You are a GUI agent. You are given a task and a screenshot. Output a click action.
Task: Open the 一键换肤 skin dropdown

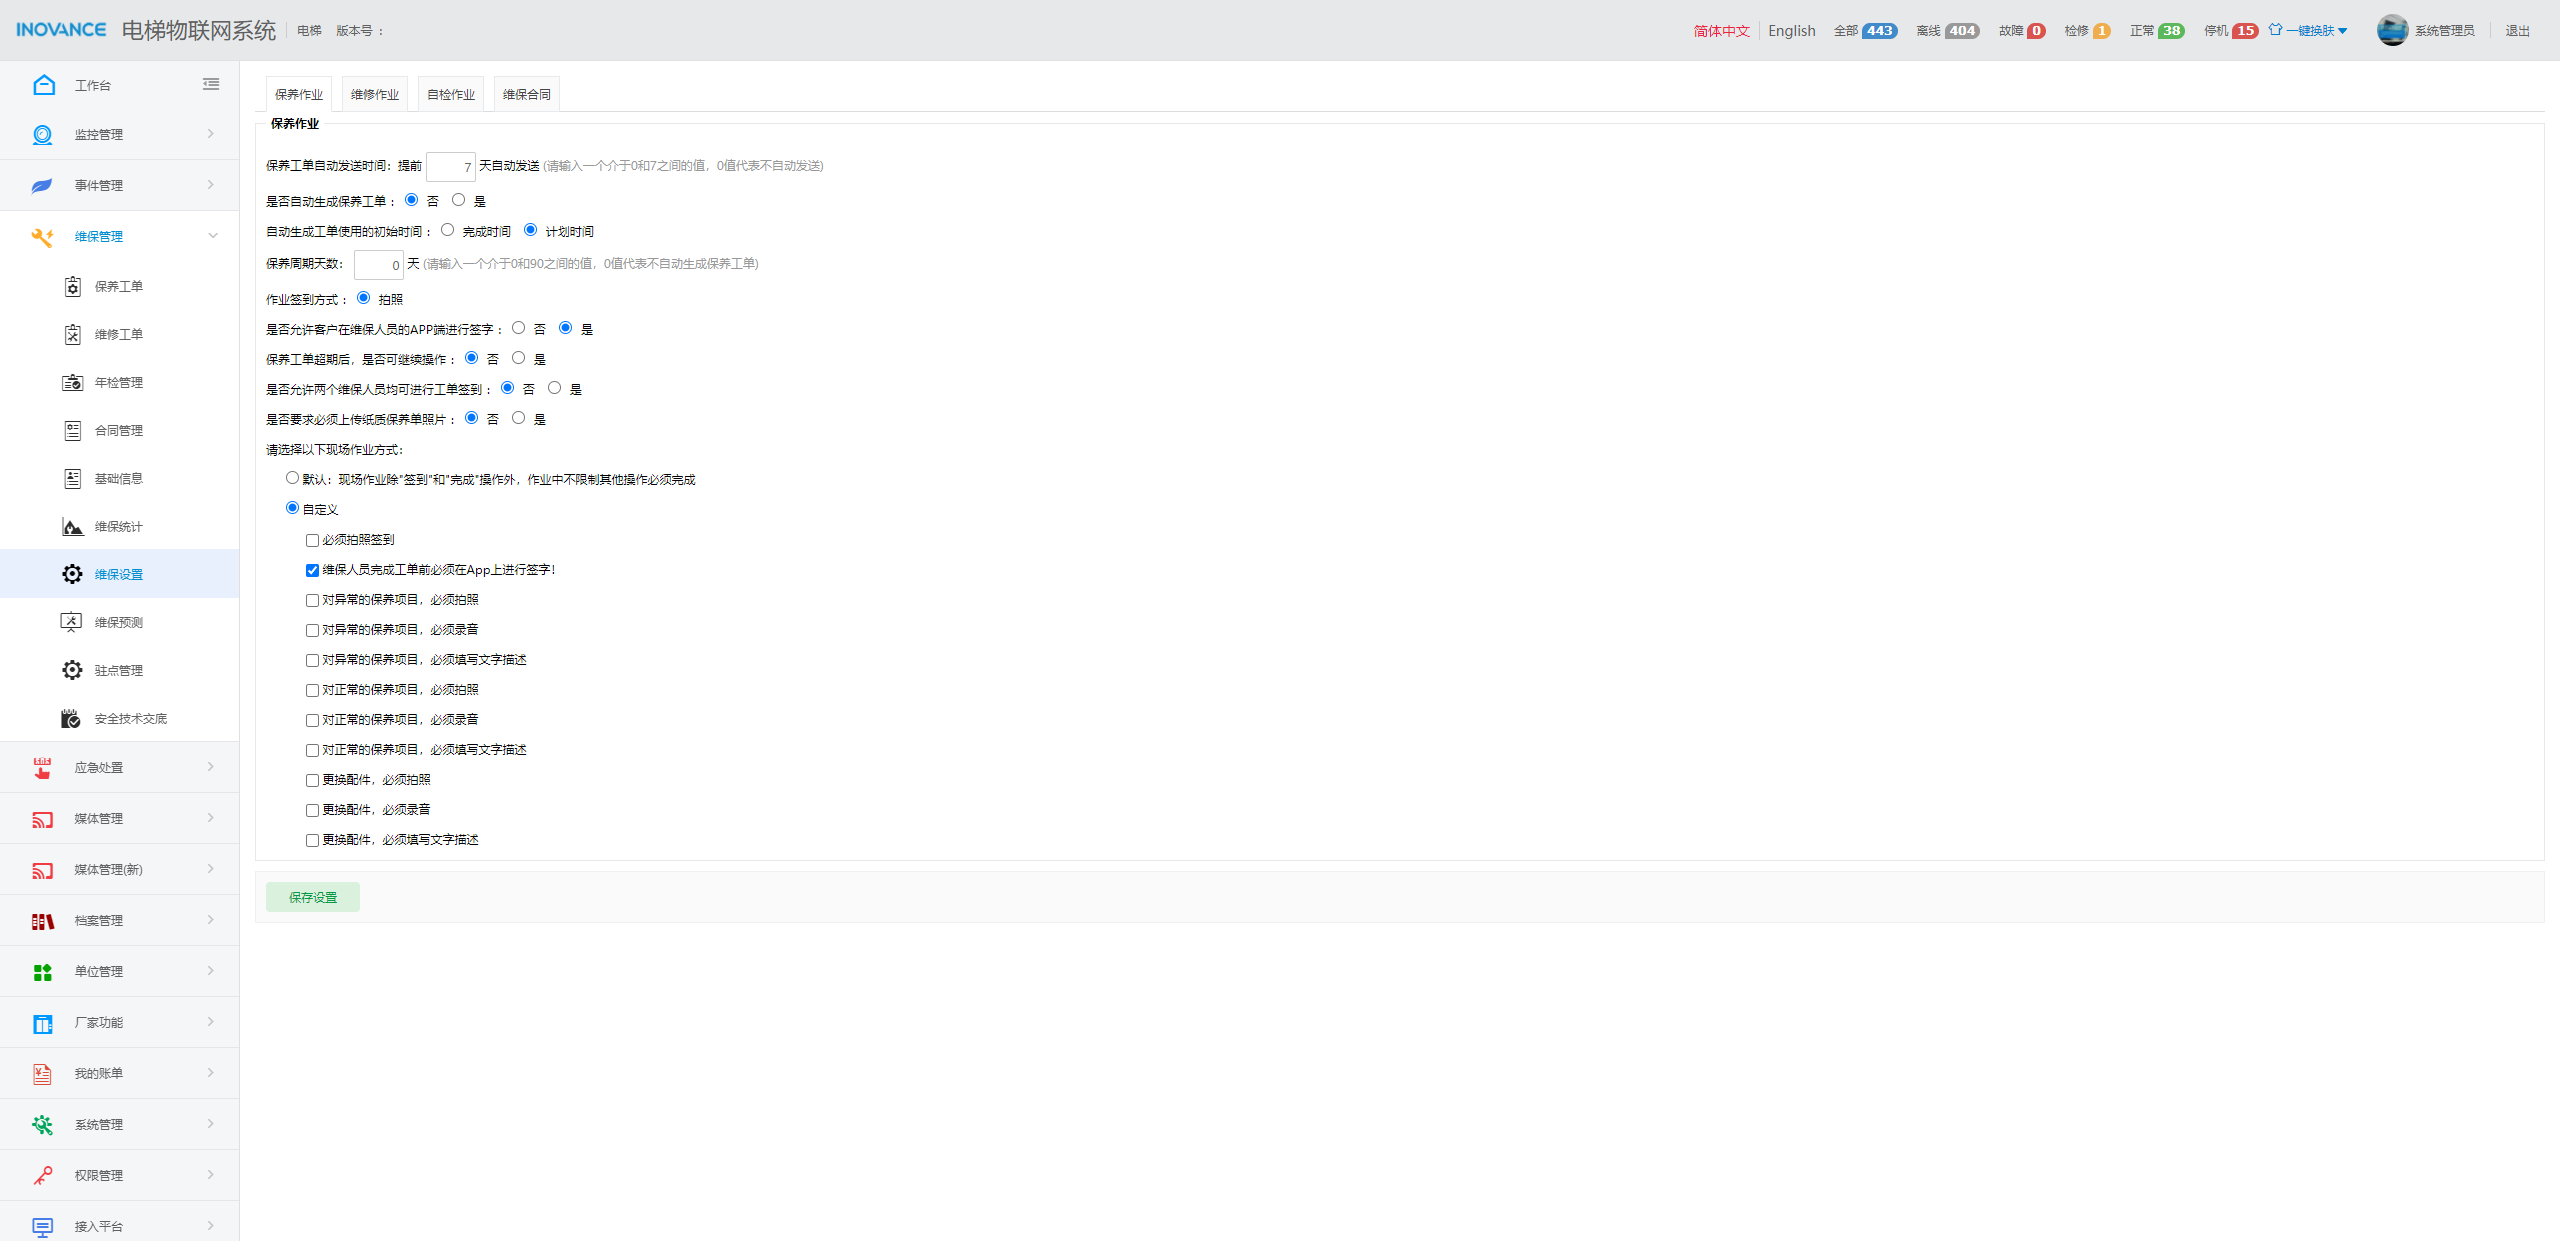pyautogui.click(x=2308, y=30)
